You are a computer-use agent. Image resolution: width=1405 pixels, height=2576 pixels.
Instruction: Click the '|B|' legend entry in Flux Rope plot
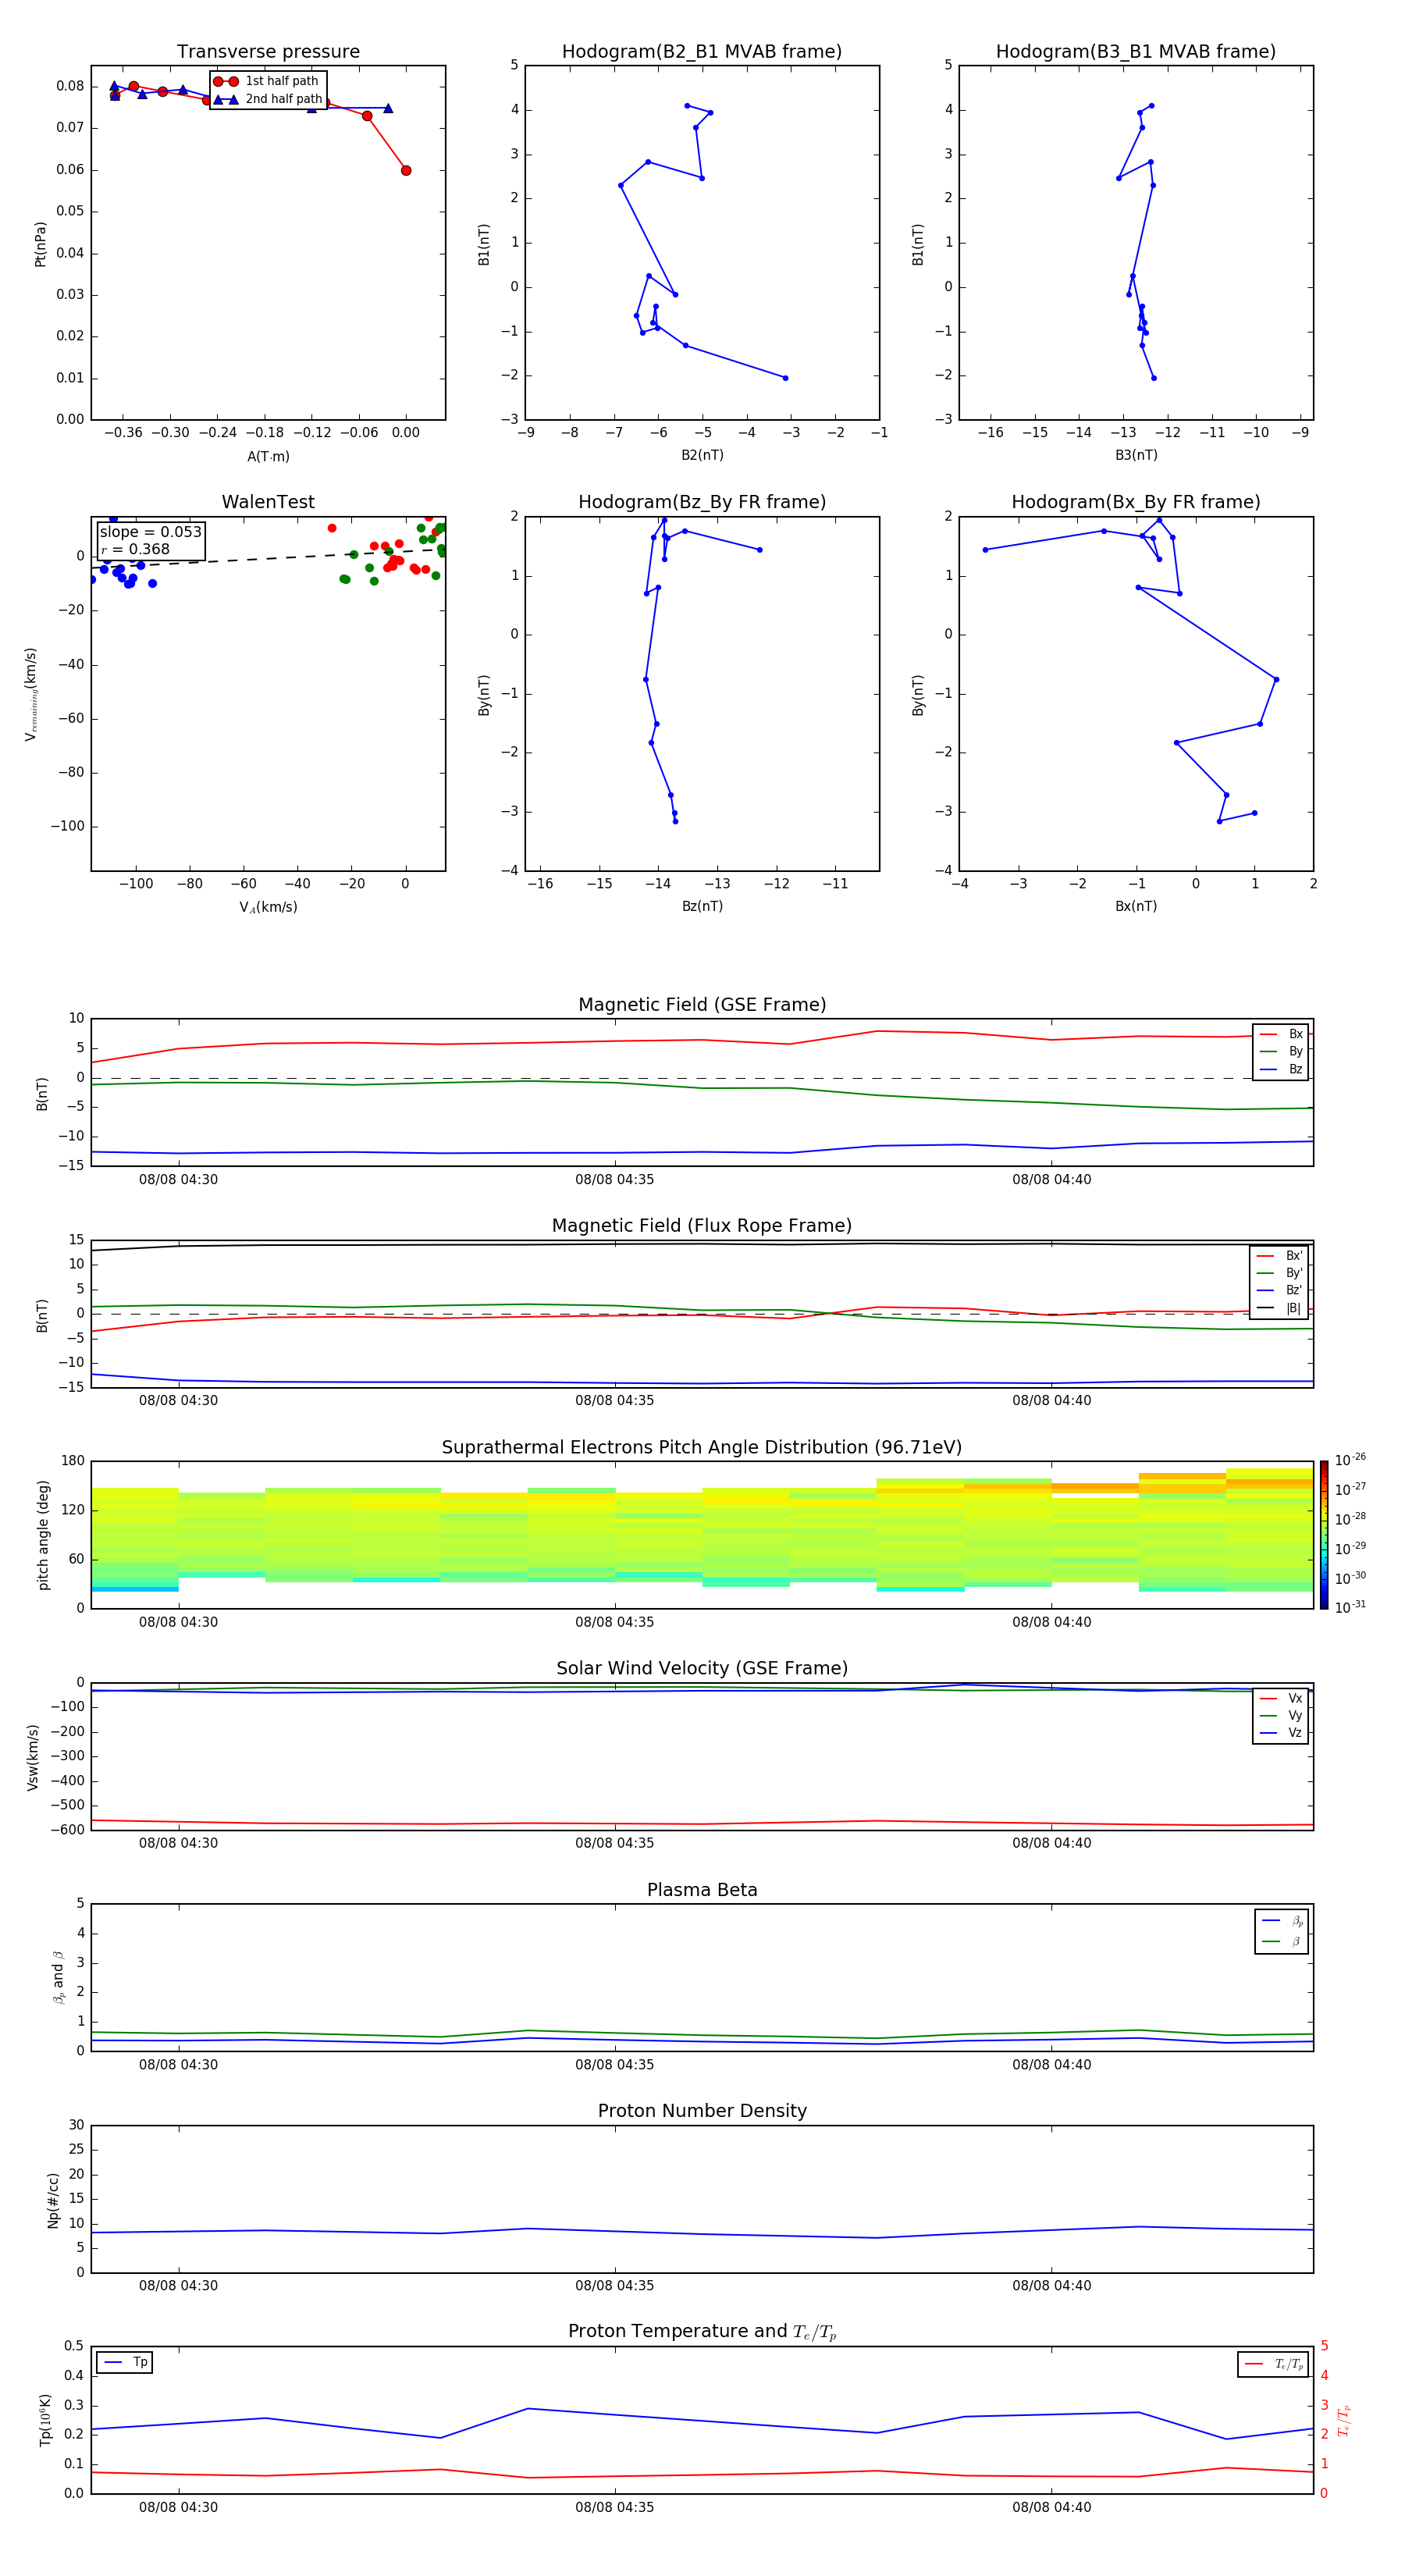[x=1280, y=1308]
